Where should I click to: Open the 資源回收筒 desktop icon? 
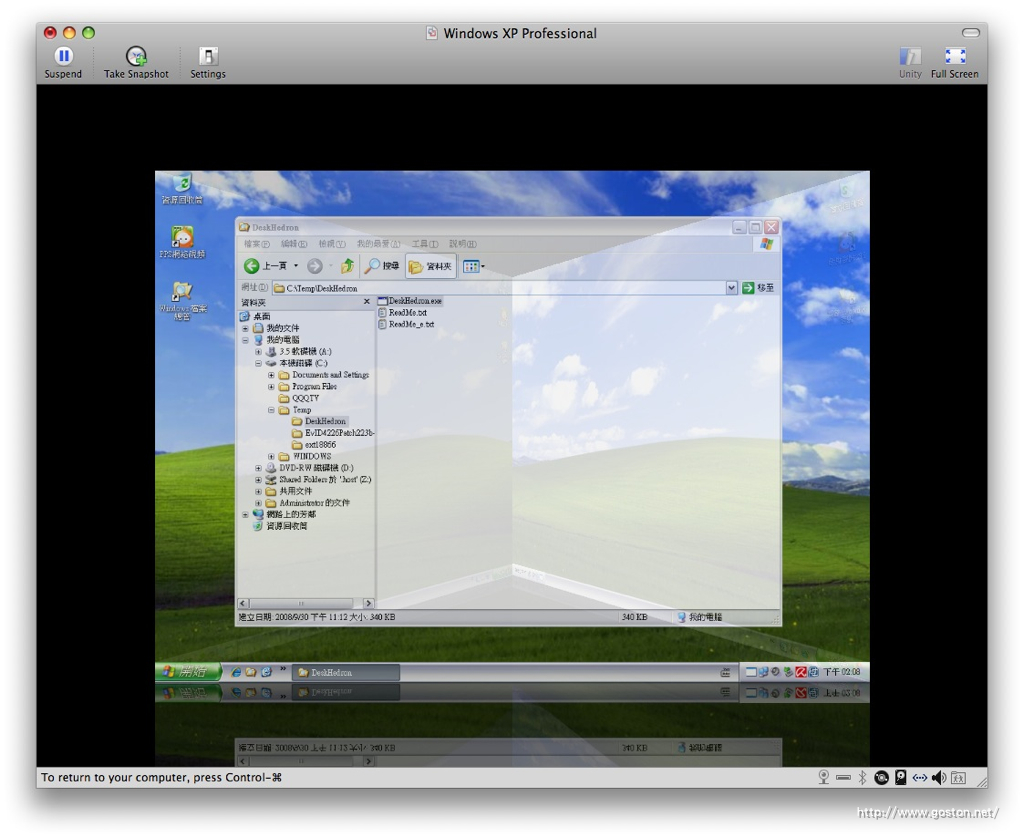[182, 189]
